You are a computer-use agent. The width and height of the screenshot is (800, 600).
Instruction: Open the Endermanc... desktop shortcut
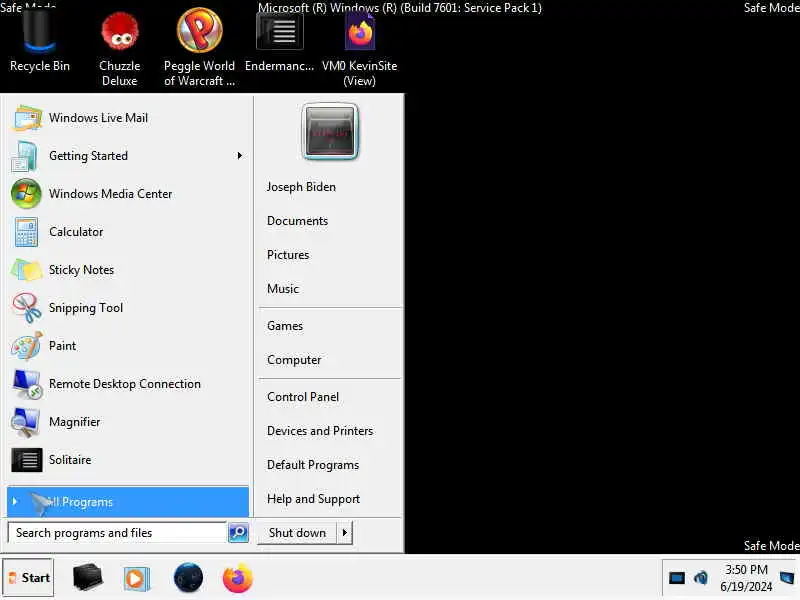click(x=280, y=43)
